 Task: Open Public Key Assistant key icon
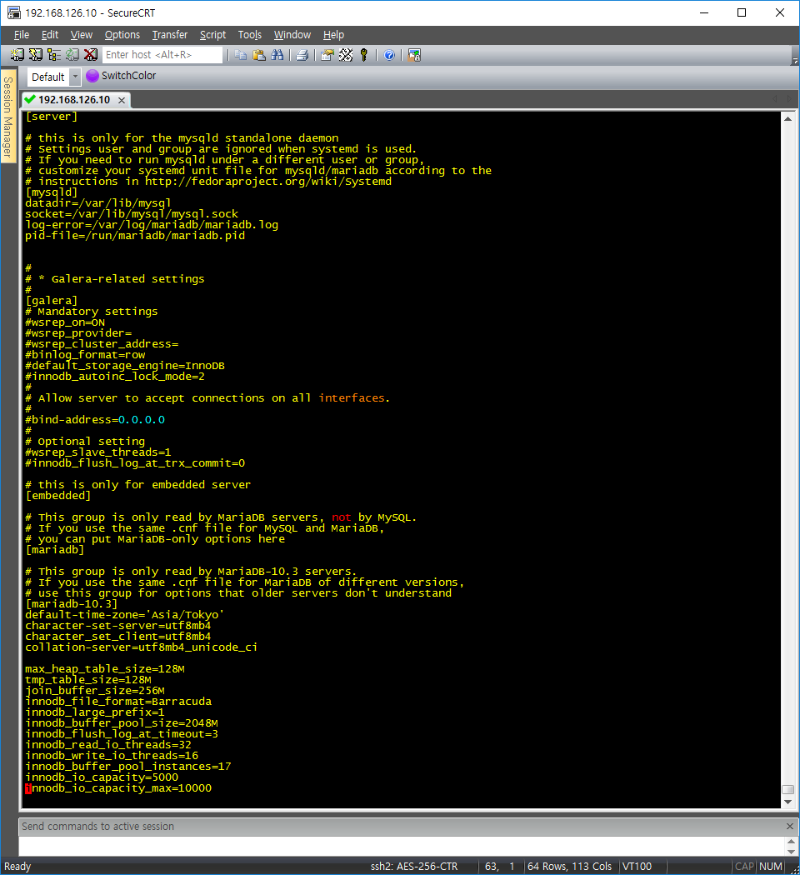point(364,55)
